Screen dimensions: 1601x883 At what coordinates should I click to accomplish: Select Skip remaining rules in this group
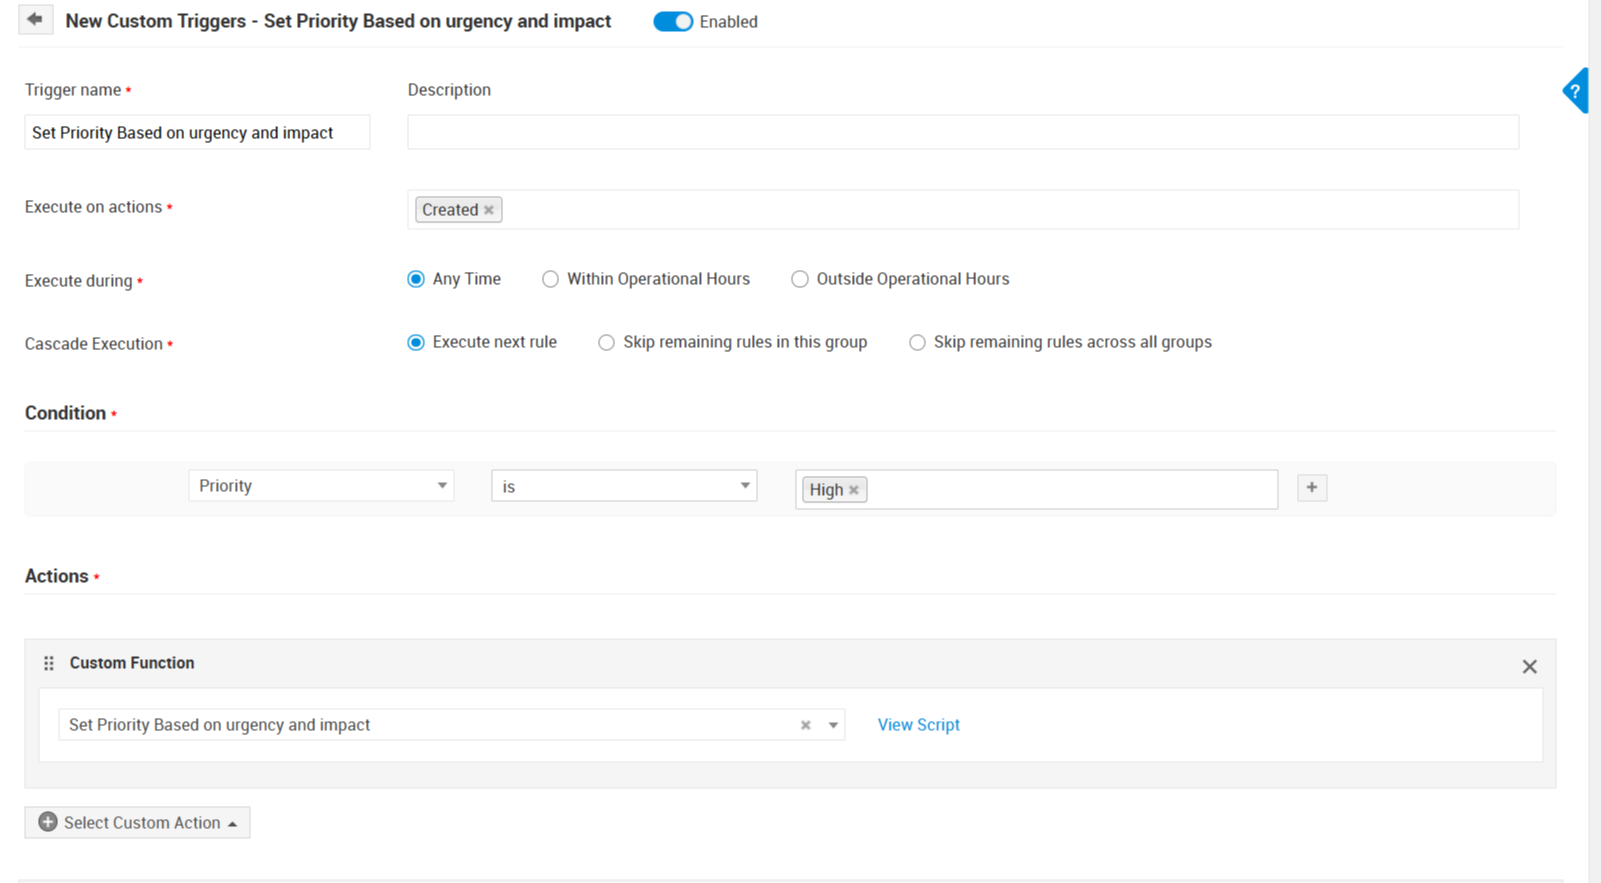click(x=606, y=342)
